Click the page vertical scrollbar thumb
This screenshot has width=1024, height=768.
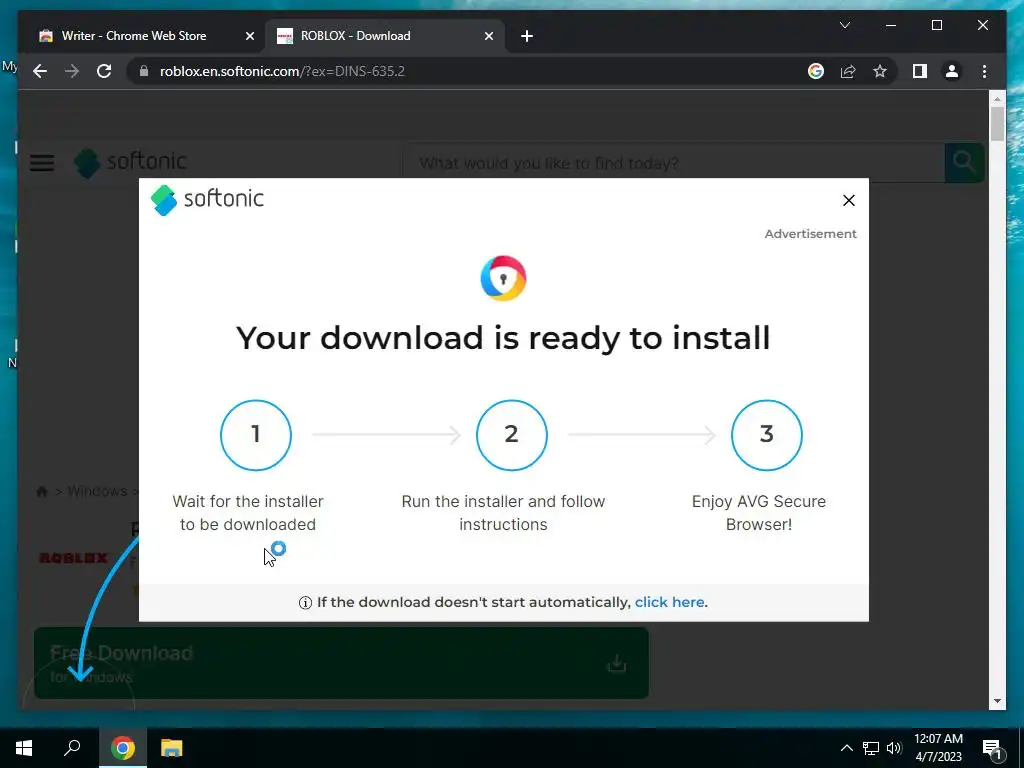tap(997, 123)
